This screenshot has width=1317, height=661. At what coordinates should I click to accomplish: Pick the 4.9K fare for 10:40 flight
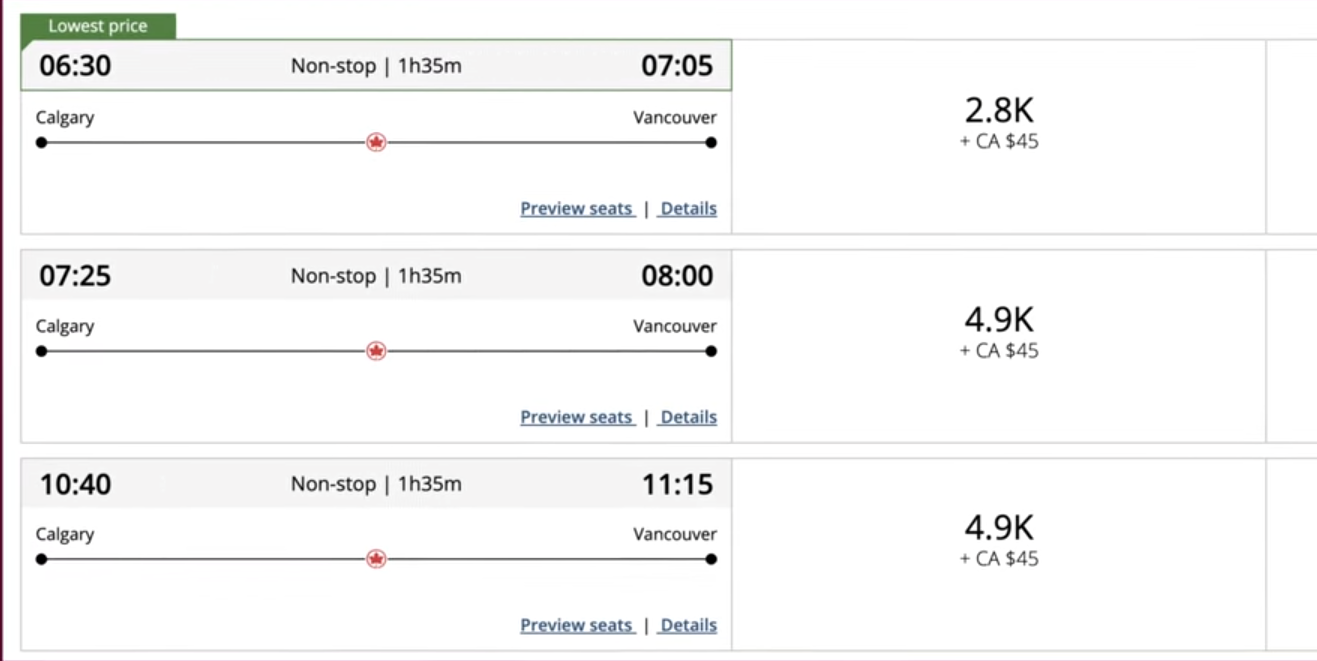point(999,540)
